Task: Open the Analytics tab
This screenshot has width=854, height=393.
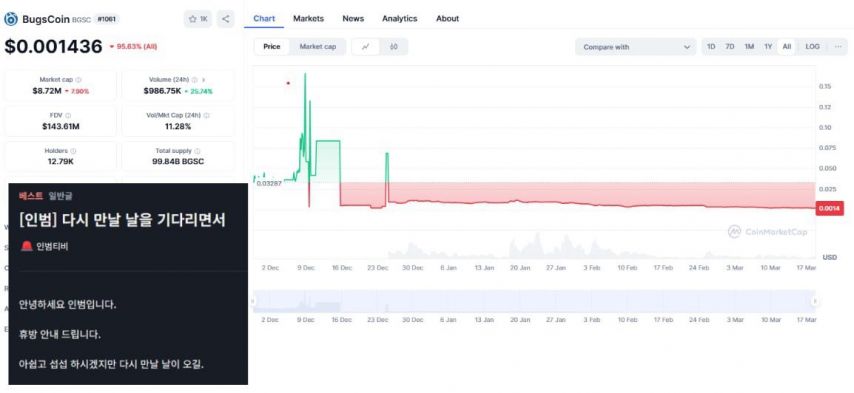Action: pyautogui.click(x=399, y=19)
